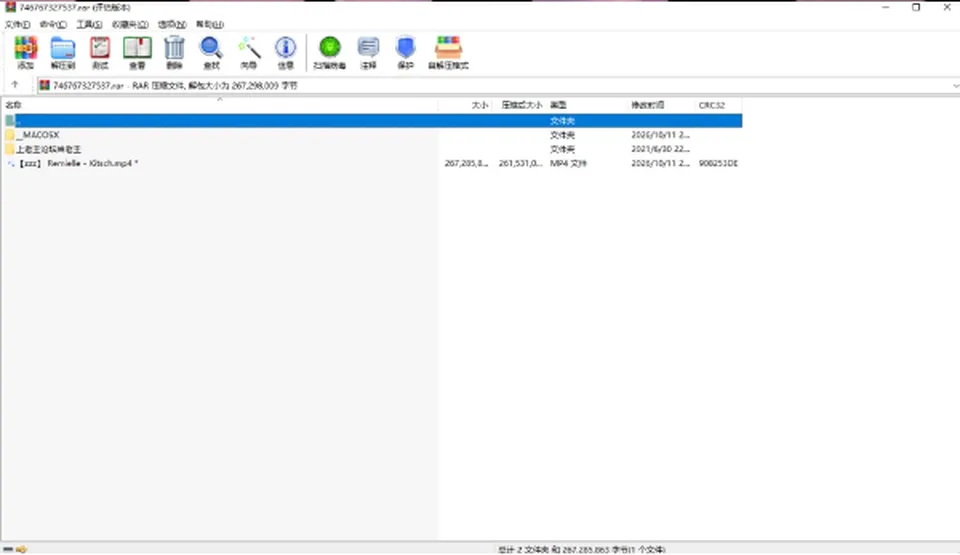The width and height of the screenshot is (960, 555).
Task: Open the Find (查找) magnifier tool
Action: point(211,52)
